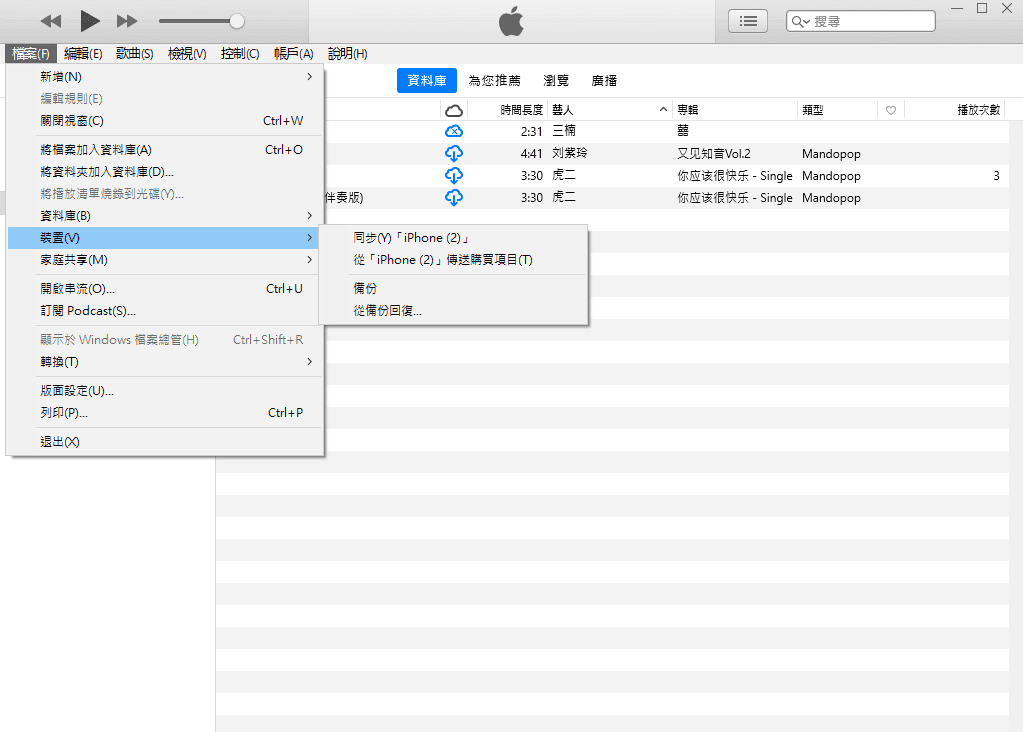1023x732 pixels.
Task: Expand the 資料庫(B) submenu
Action: click(165, 216)
